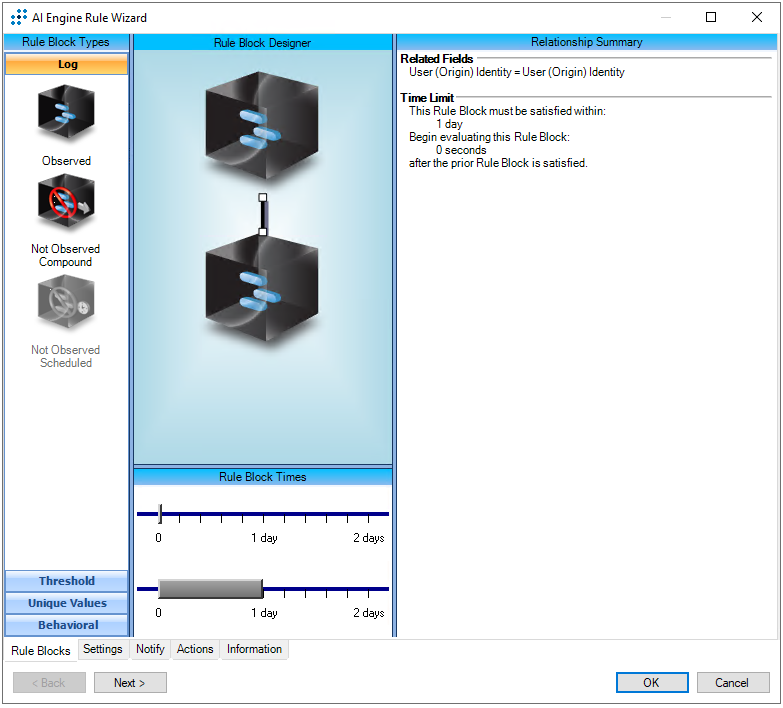Click the Cancel button
The width and height of the screenshot is (783, 708).
coord(732,683)
